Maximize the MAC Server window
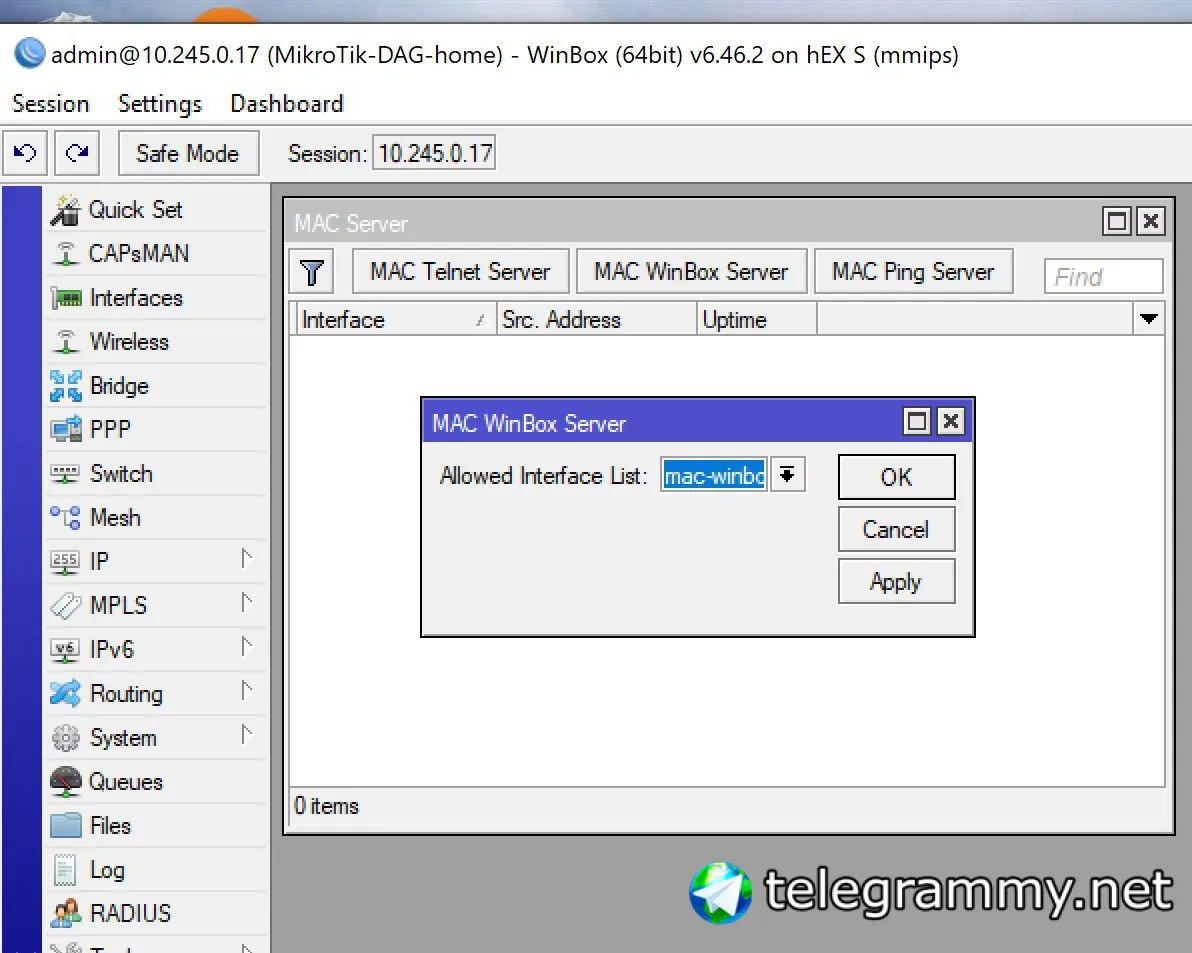Image resolution: width=1192 pixels, height=953 pixels. click(1117, 222)
